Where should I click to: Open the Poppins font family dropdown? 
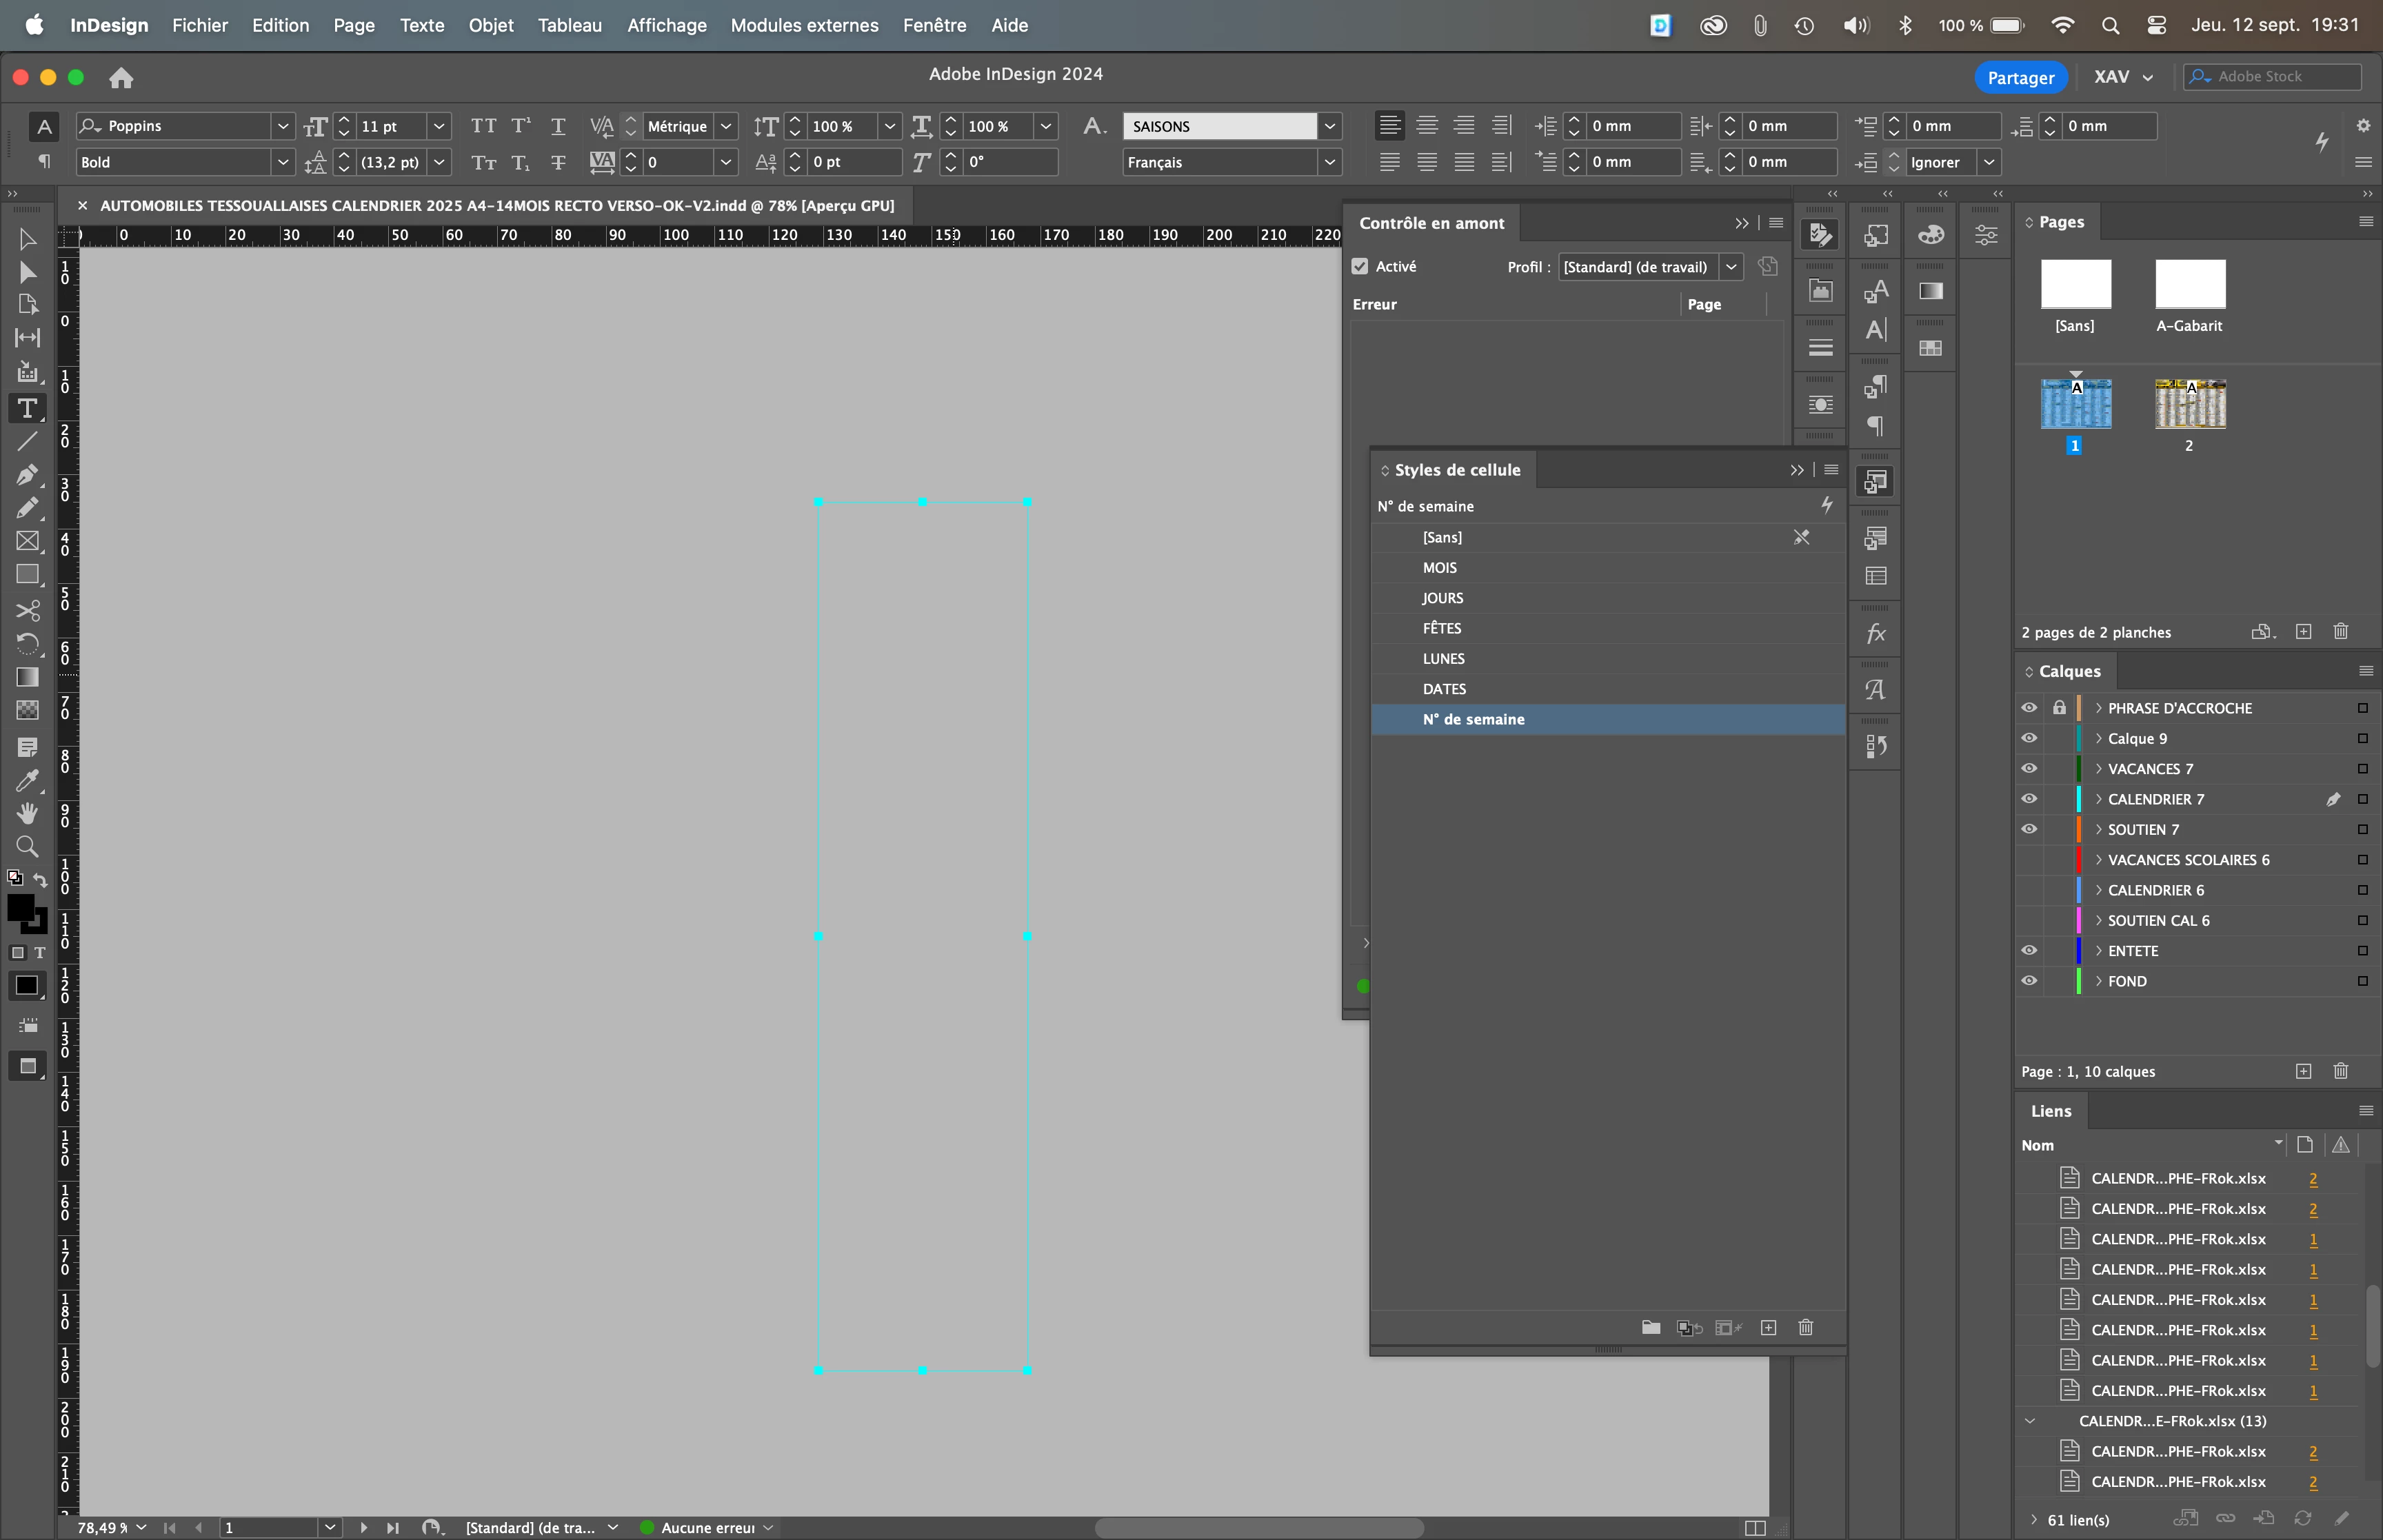(283, 126)
